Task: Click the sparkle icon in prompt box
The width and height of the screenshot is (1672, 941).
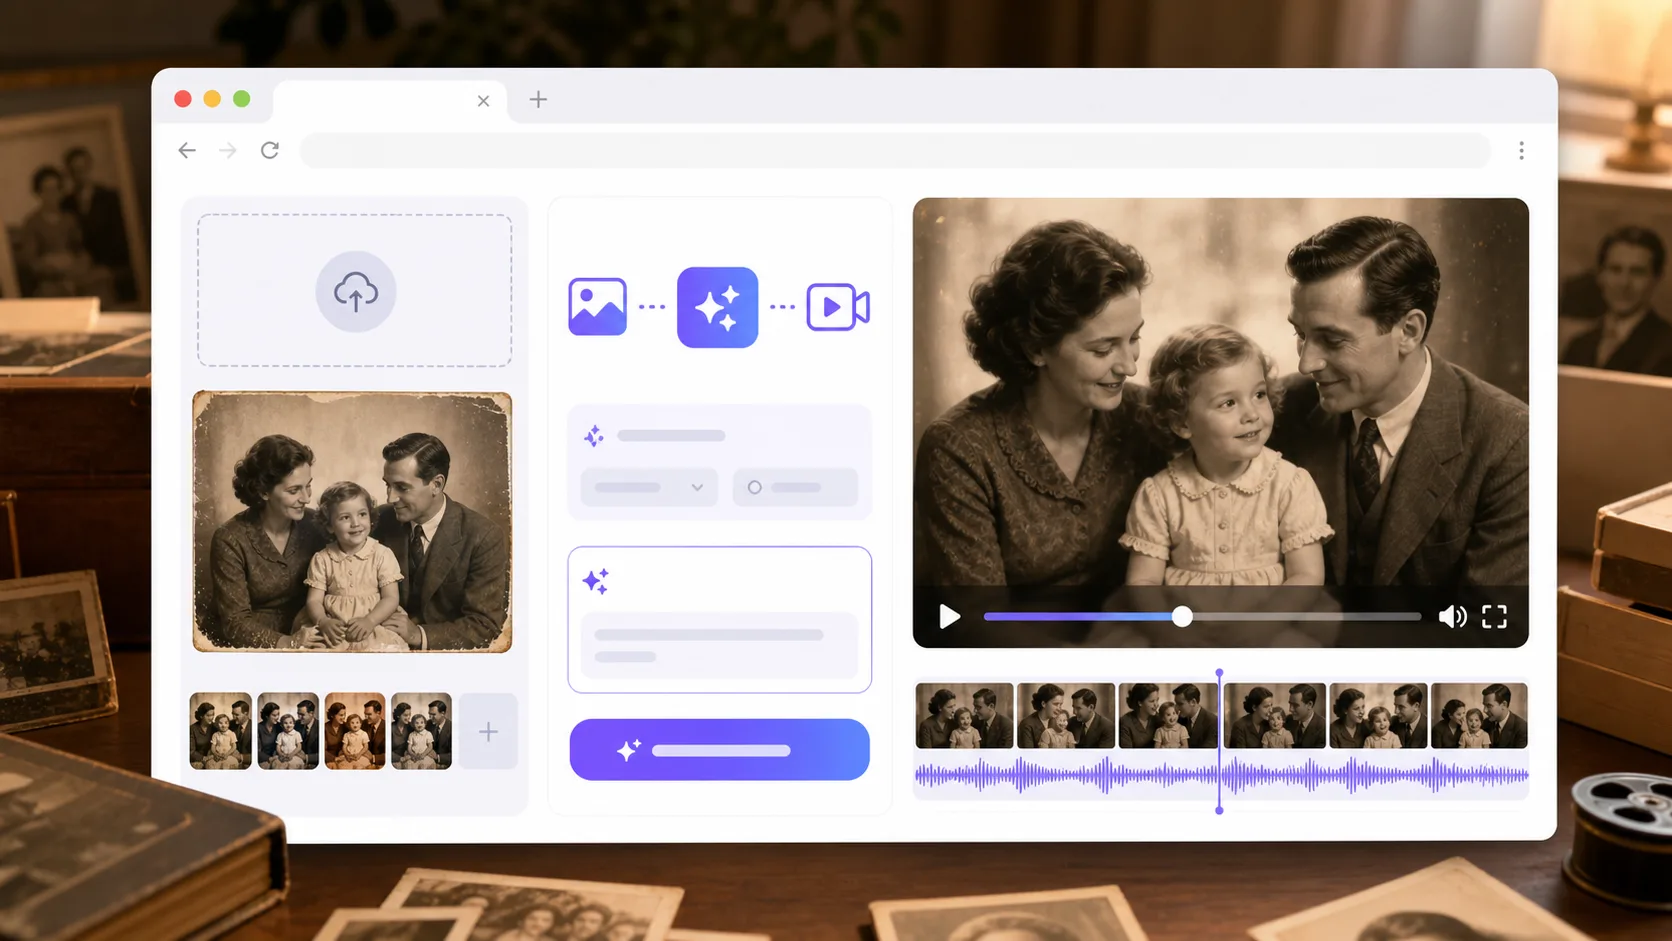Action: click(x=596, y=580)
